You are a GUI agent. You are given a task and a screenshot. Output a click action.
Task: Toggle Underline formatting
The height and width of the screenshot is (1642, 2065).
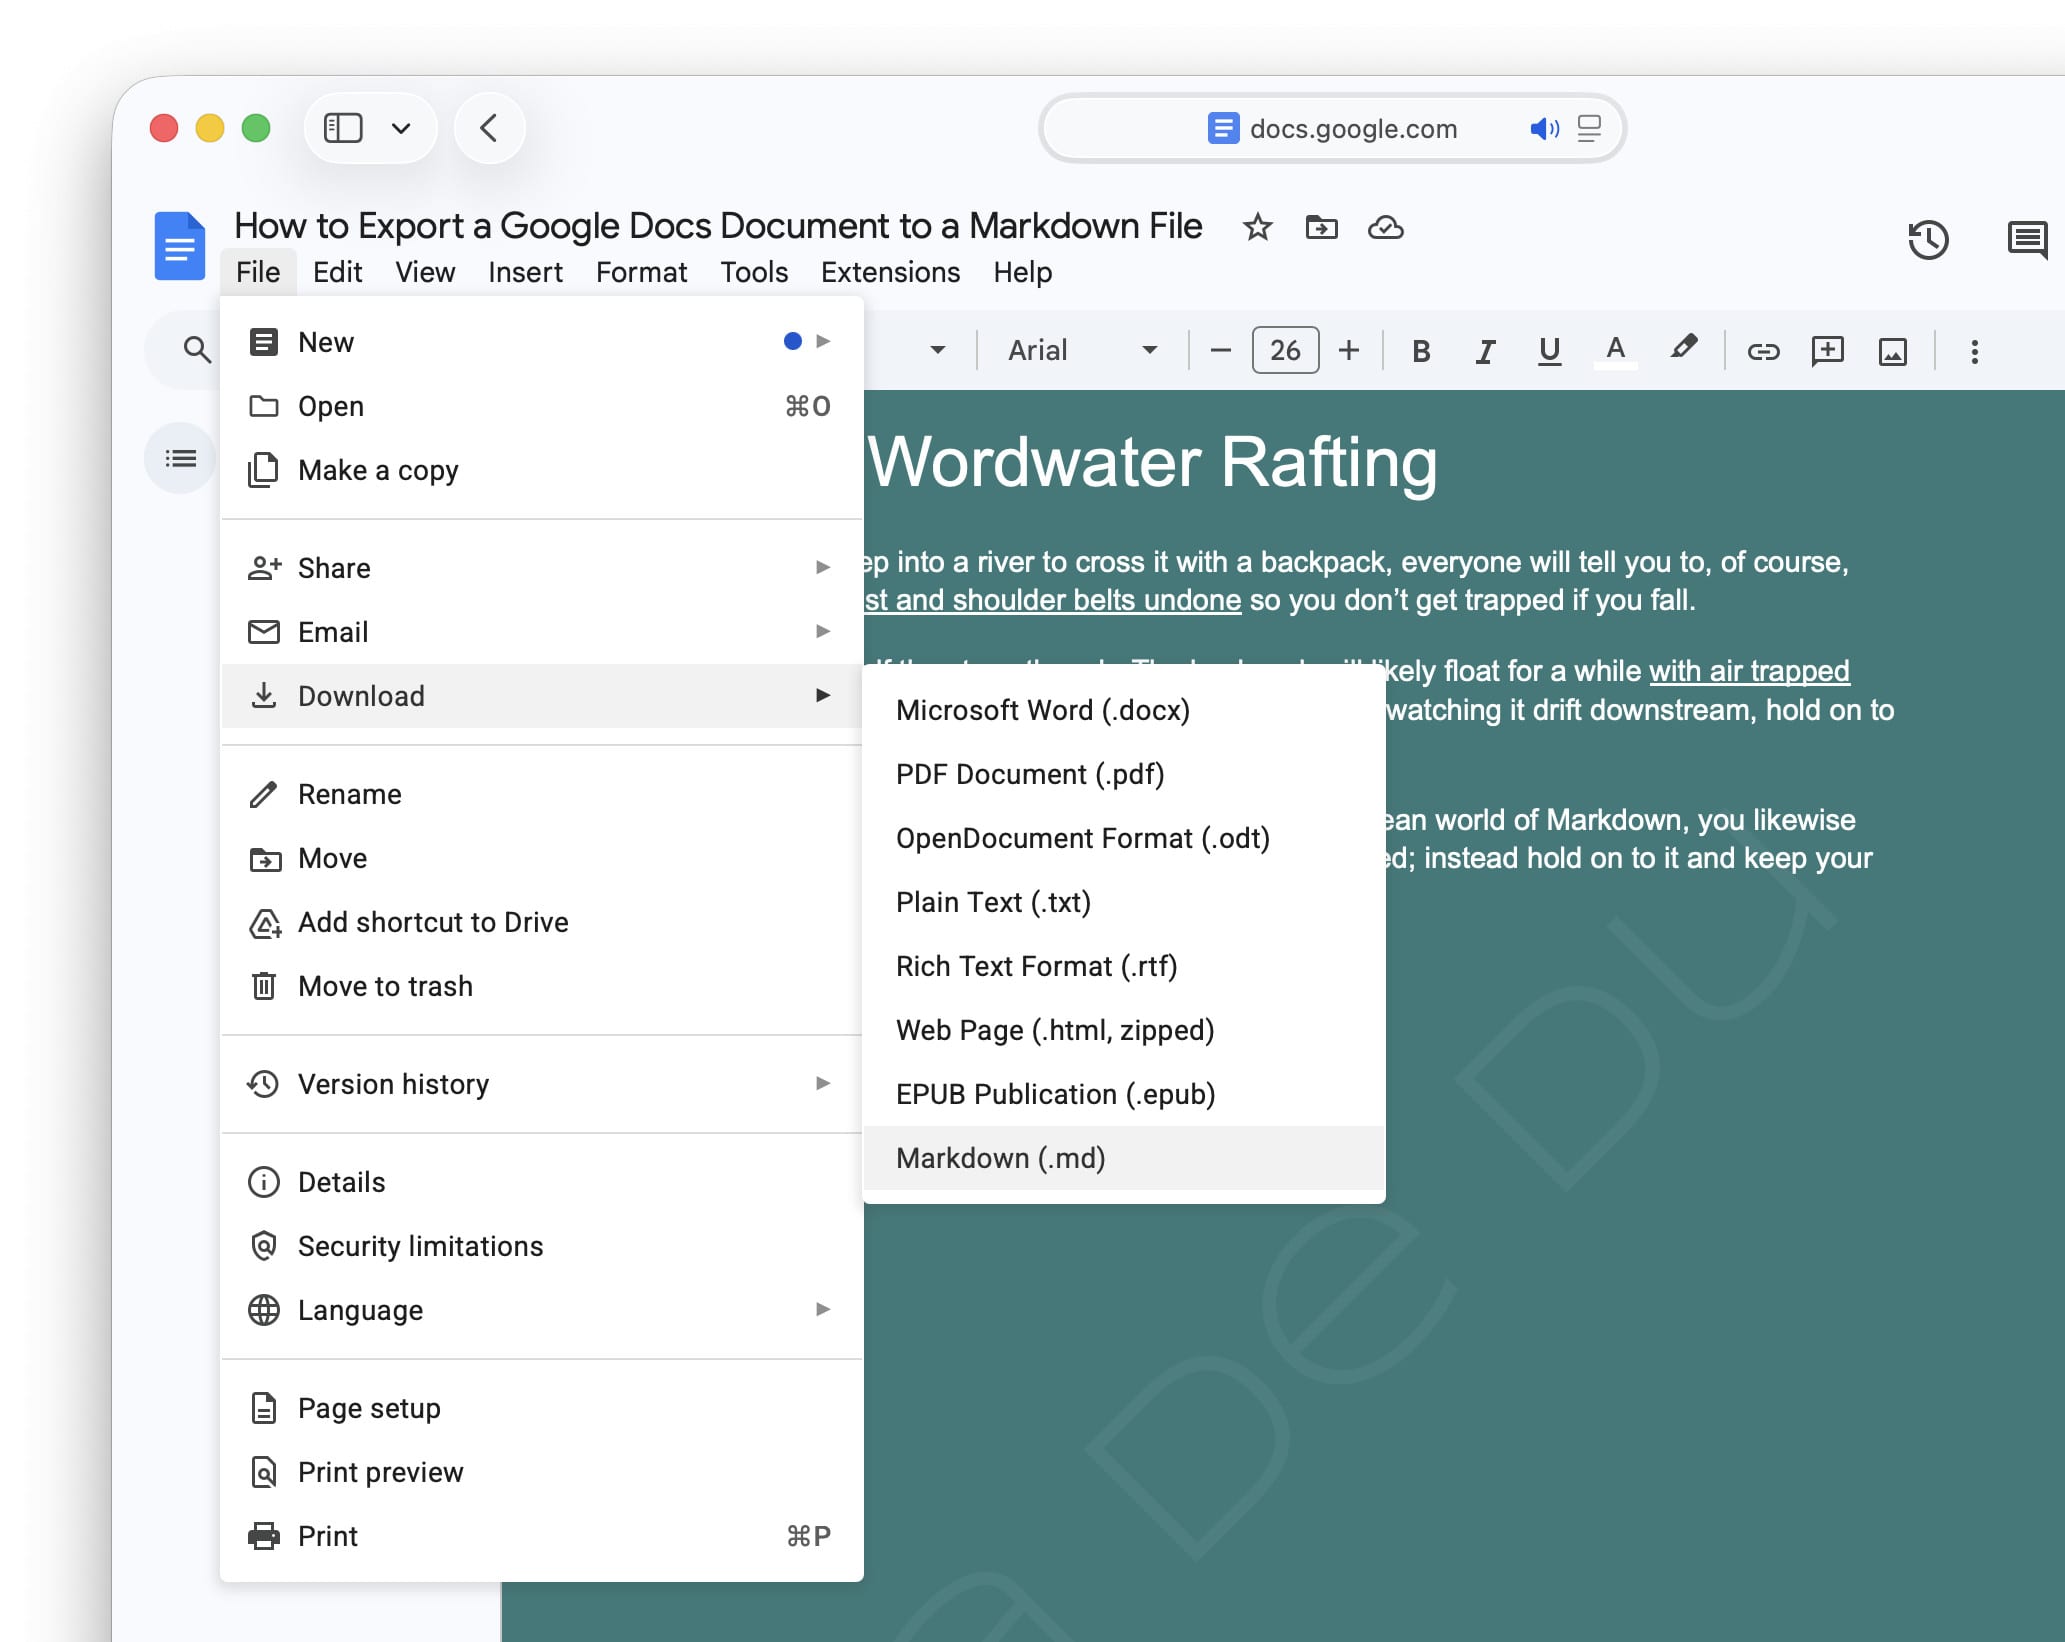click(x=1549, y=351)
